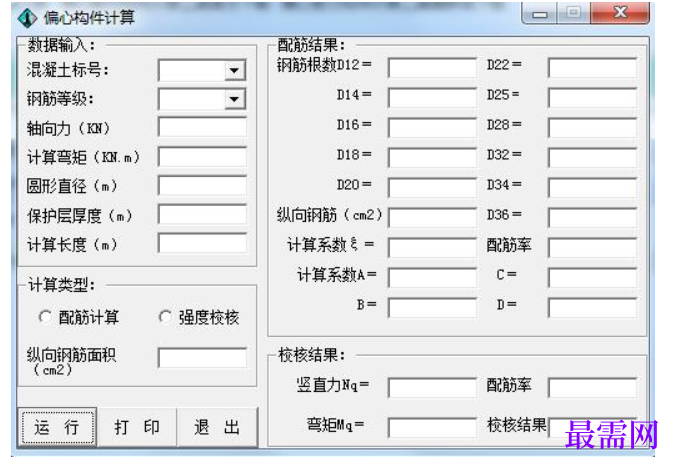Click the 纵向钢筋面积 (cm2) input field
This screenshot has height=466, width=677.
[x=202, y=358]
